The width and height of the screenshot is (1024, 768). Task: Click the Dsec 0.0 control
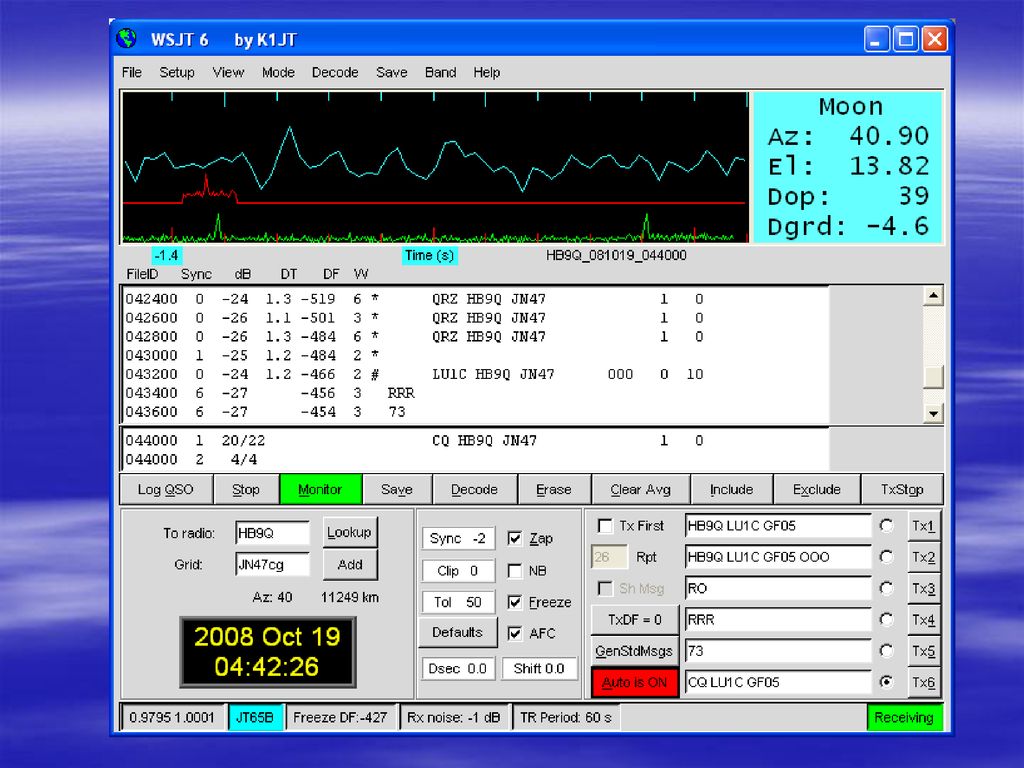[458, 669]
